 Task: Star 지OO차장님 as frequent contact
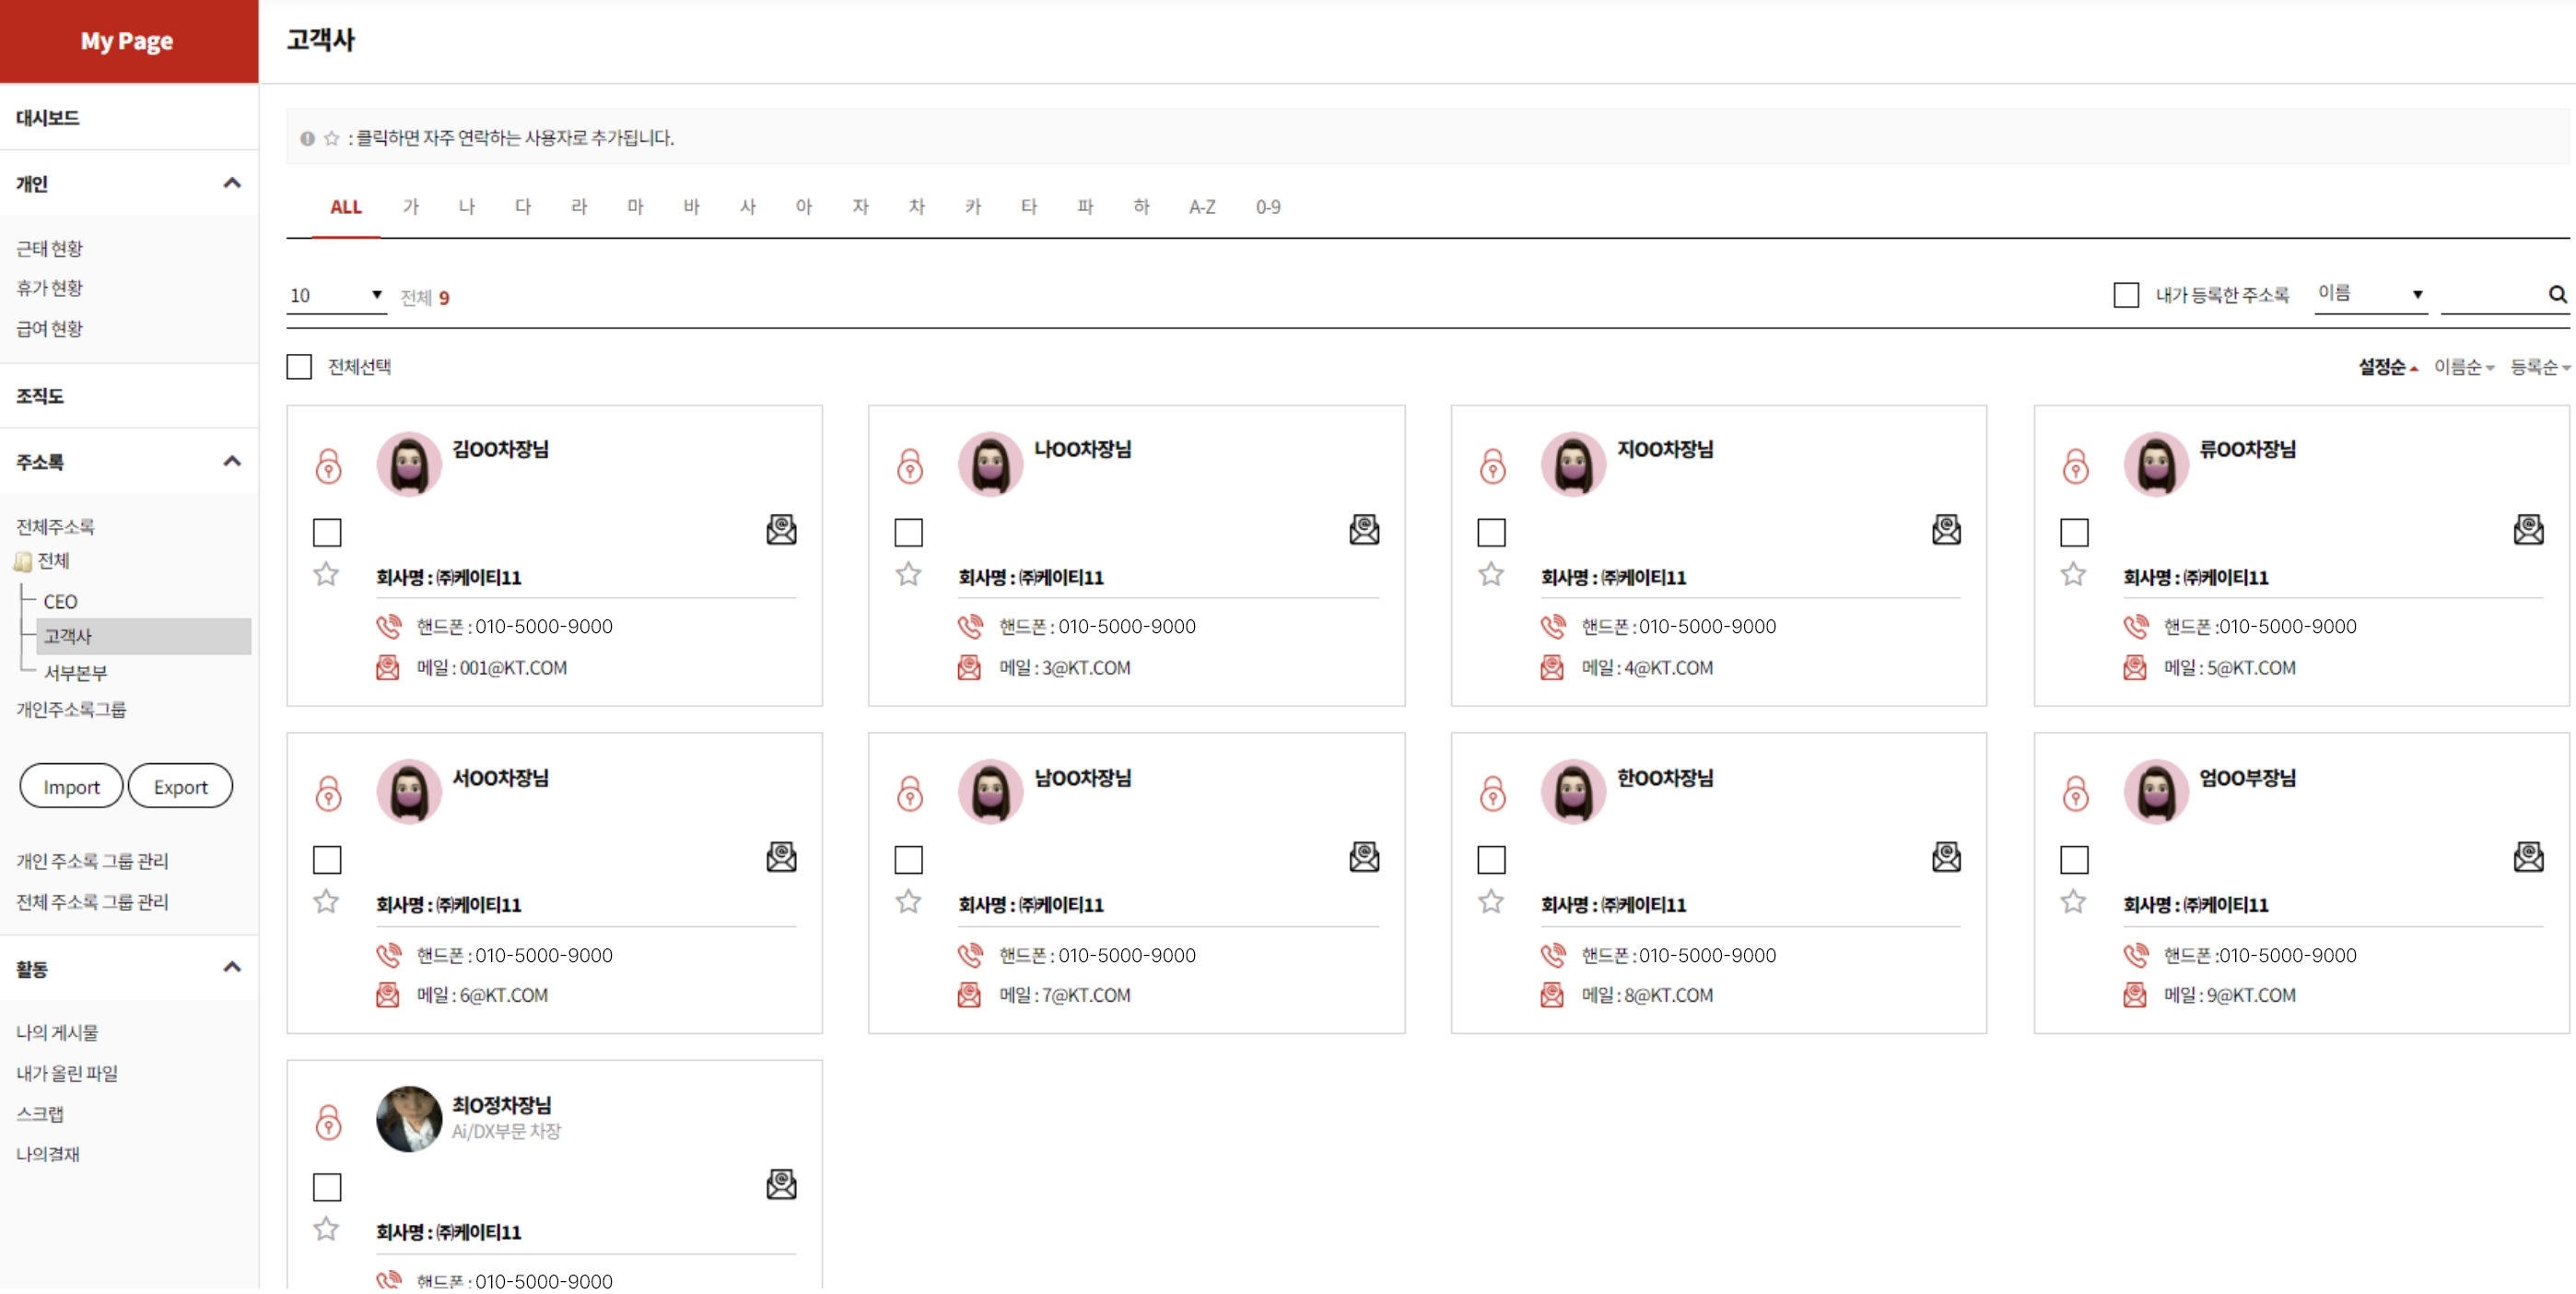click(1491, 575)
